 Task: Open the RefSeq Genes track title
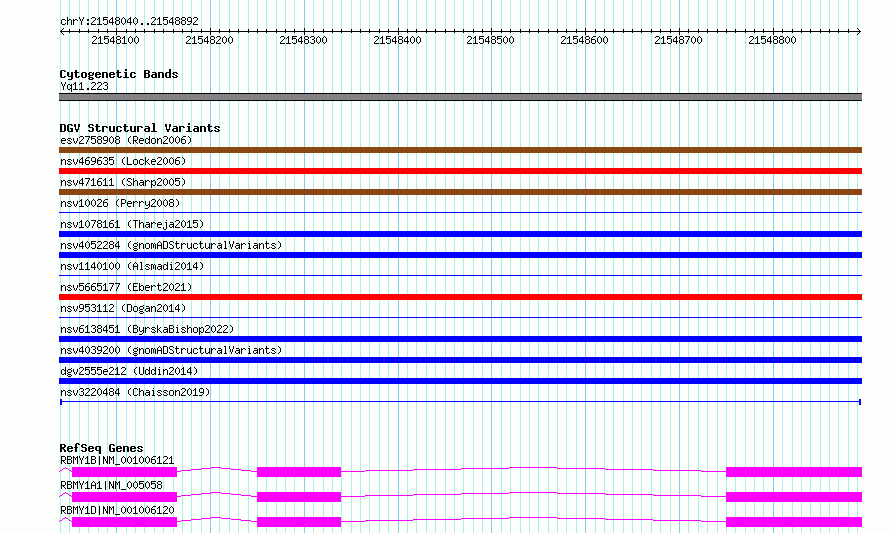coord(102,448)
